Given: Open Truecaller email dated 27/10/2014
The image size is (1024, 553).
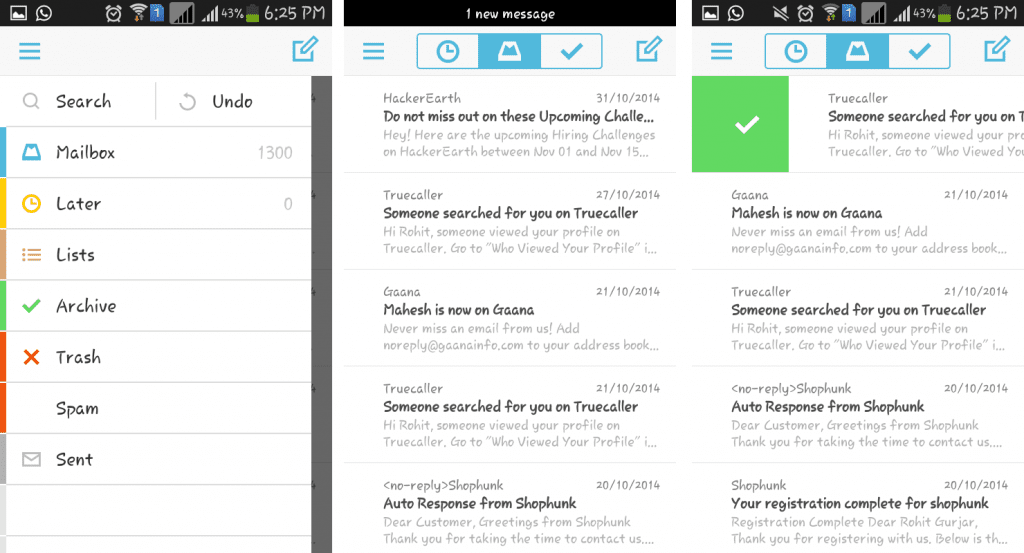Looking at the screenshot, I should pos(510,221).
